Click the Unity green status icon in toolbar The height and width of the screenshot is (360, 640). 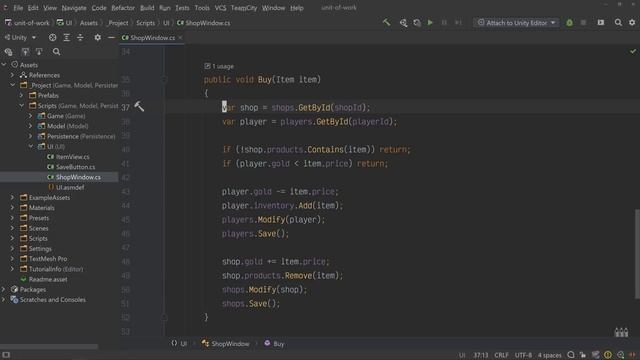[569, 23]
